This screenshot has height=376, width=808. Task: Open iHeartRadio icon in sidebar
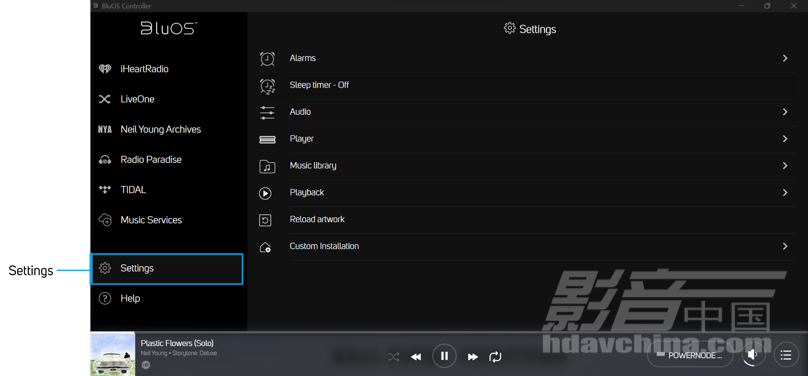click(x=105, y=69)
